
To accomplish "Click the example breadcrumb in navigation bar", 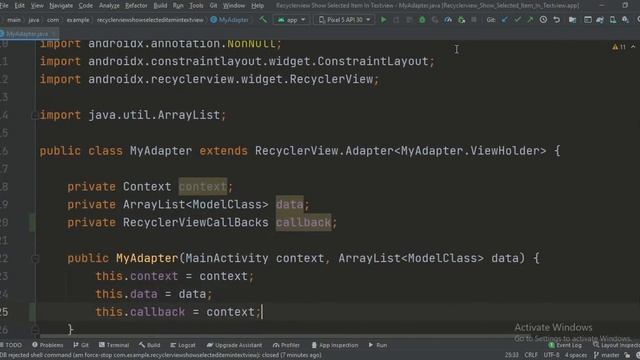I will click(78, 20).
